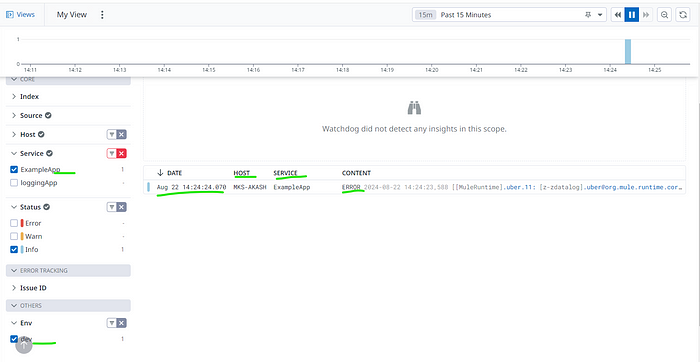Image resolution: width=700 pixels, height=362 pixels.
Task: Click the Source verified check badge
Action: (48, 115)
